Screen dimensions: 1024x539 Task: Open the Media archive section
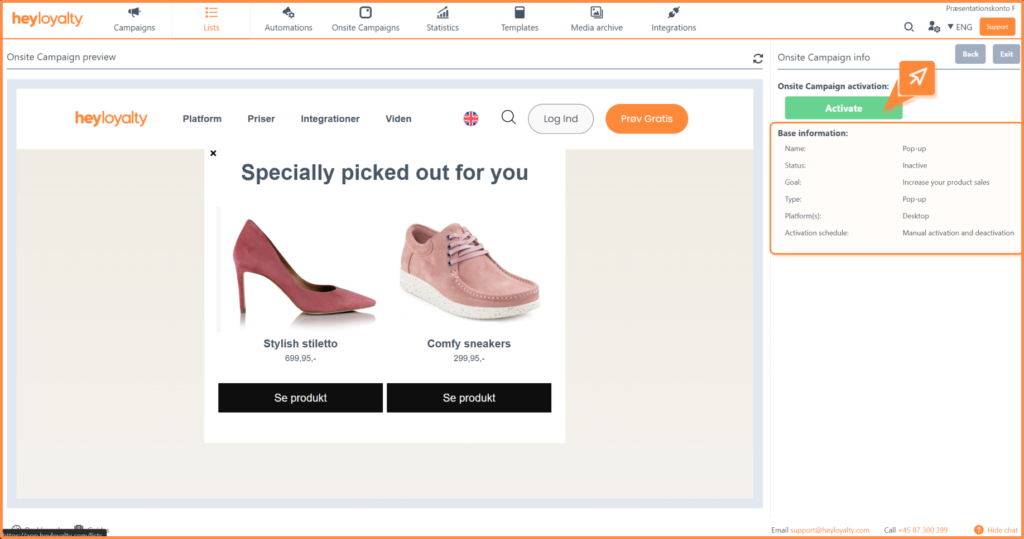[596, 19]
